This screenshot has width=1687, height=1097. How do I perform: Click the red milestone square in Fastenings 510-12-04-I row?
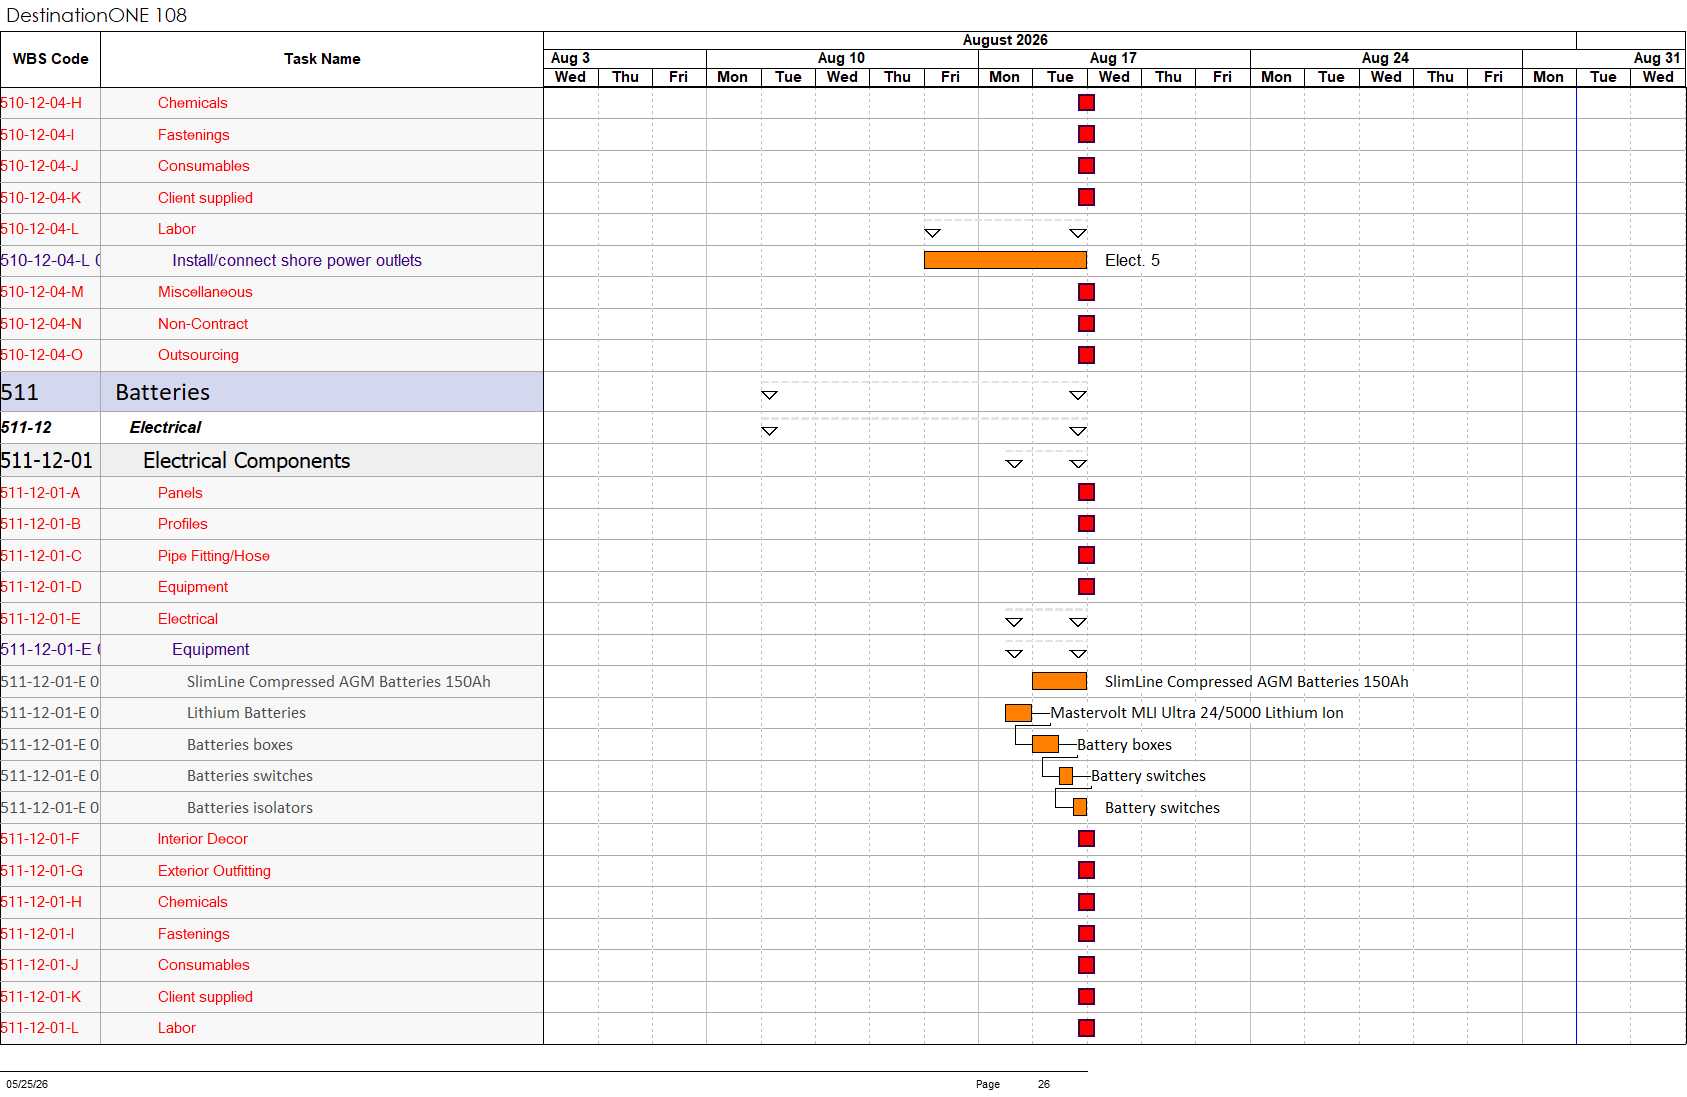(x=1086, y=134)
